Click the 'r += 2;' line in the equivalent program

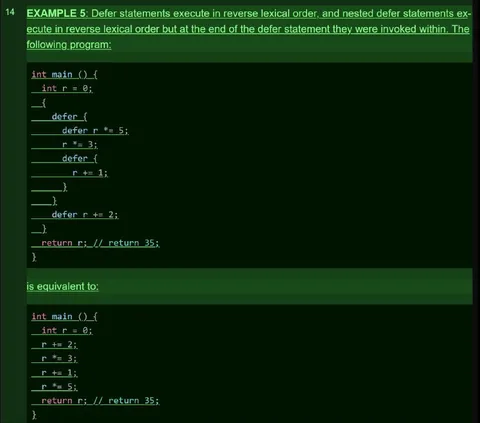tap(59, 344)
